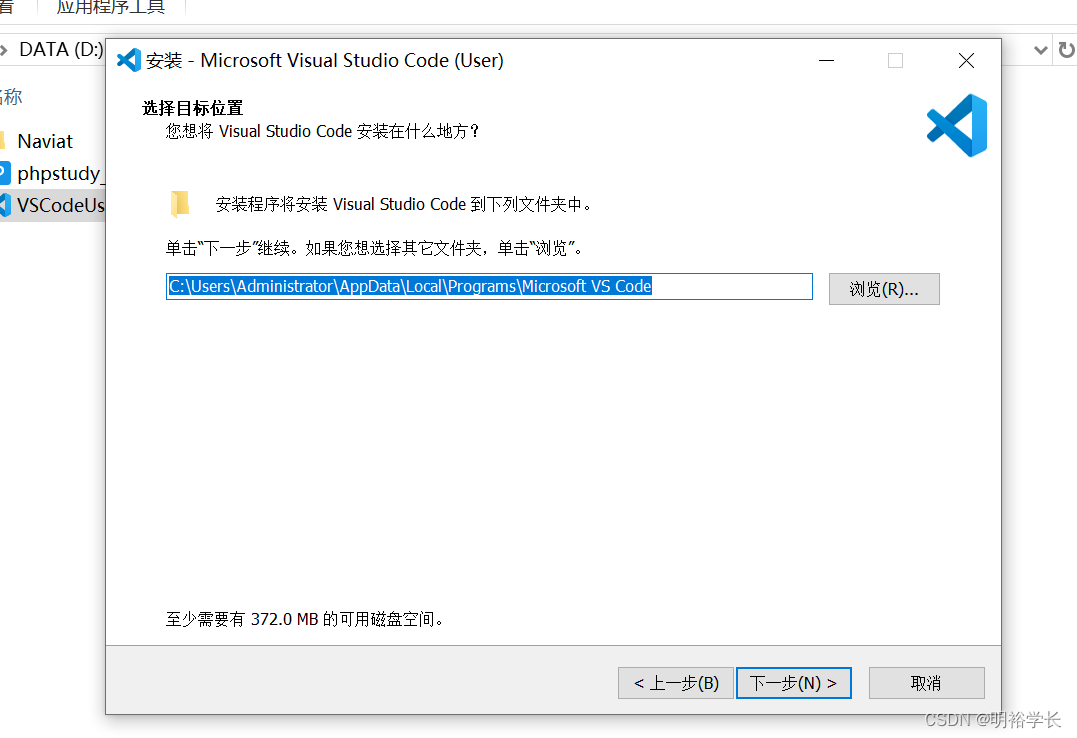Select phpstudy_ file in File Explorer
The height and width of the screenshot is (738, 1077).
click(52, 173)
